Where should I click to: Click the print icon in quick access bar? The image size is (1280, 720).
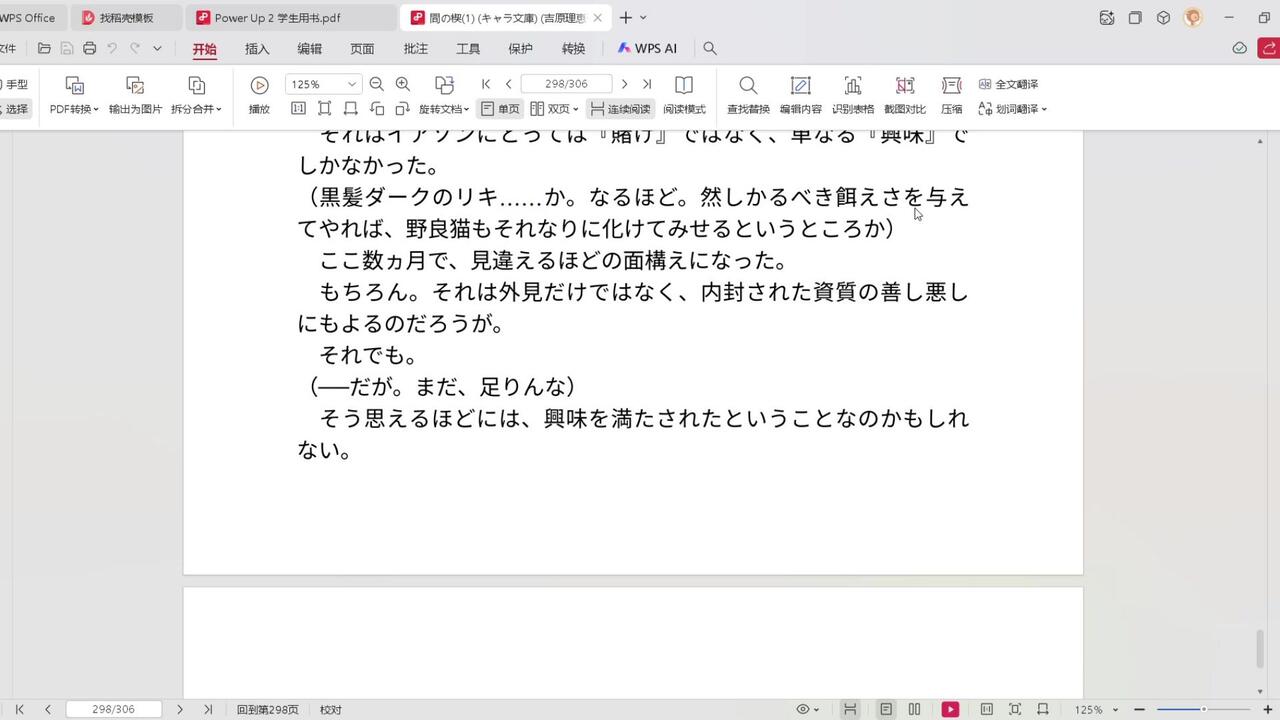[x=90, y=48]
